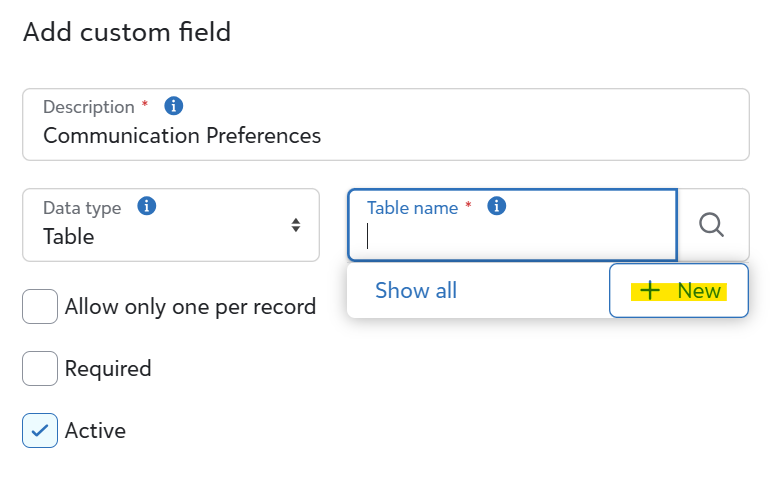
Task: Click the Data type field label
Action: (82, 208)
